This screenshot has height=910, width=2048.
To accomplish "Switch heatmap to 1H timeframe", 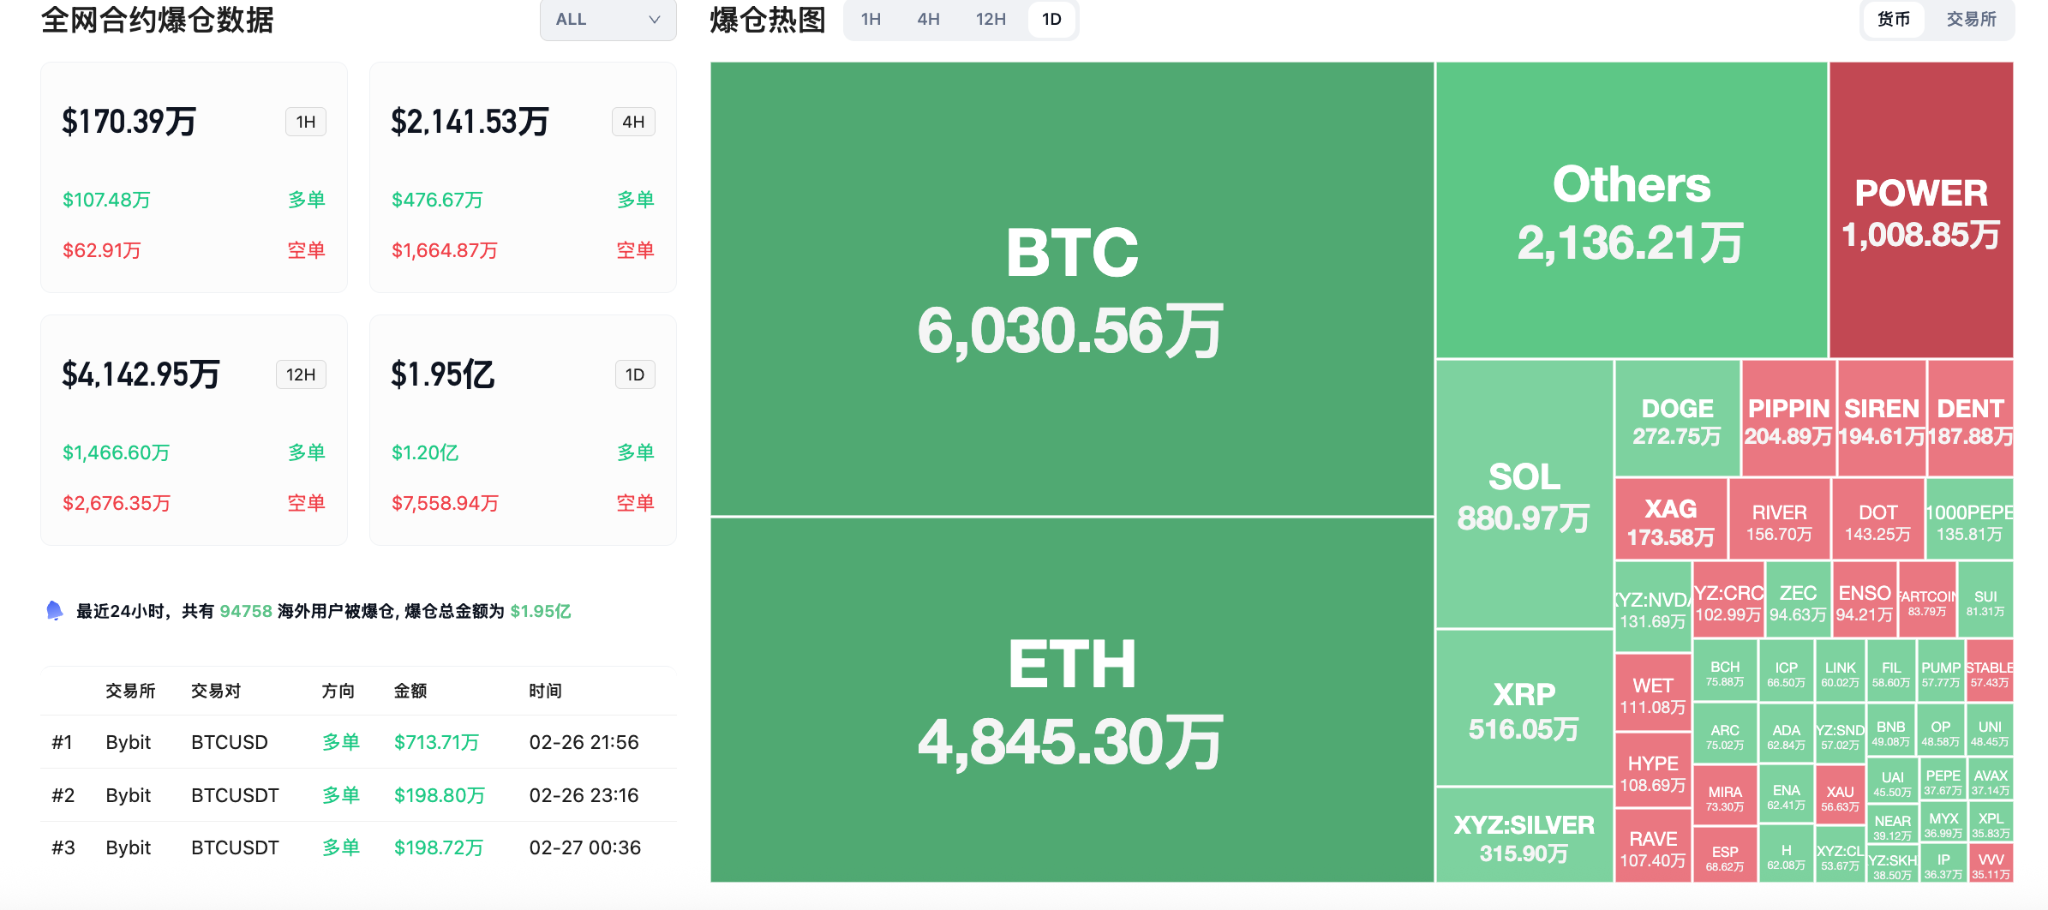I will [871, 20].
